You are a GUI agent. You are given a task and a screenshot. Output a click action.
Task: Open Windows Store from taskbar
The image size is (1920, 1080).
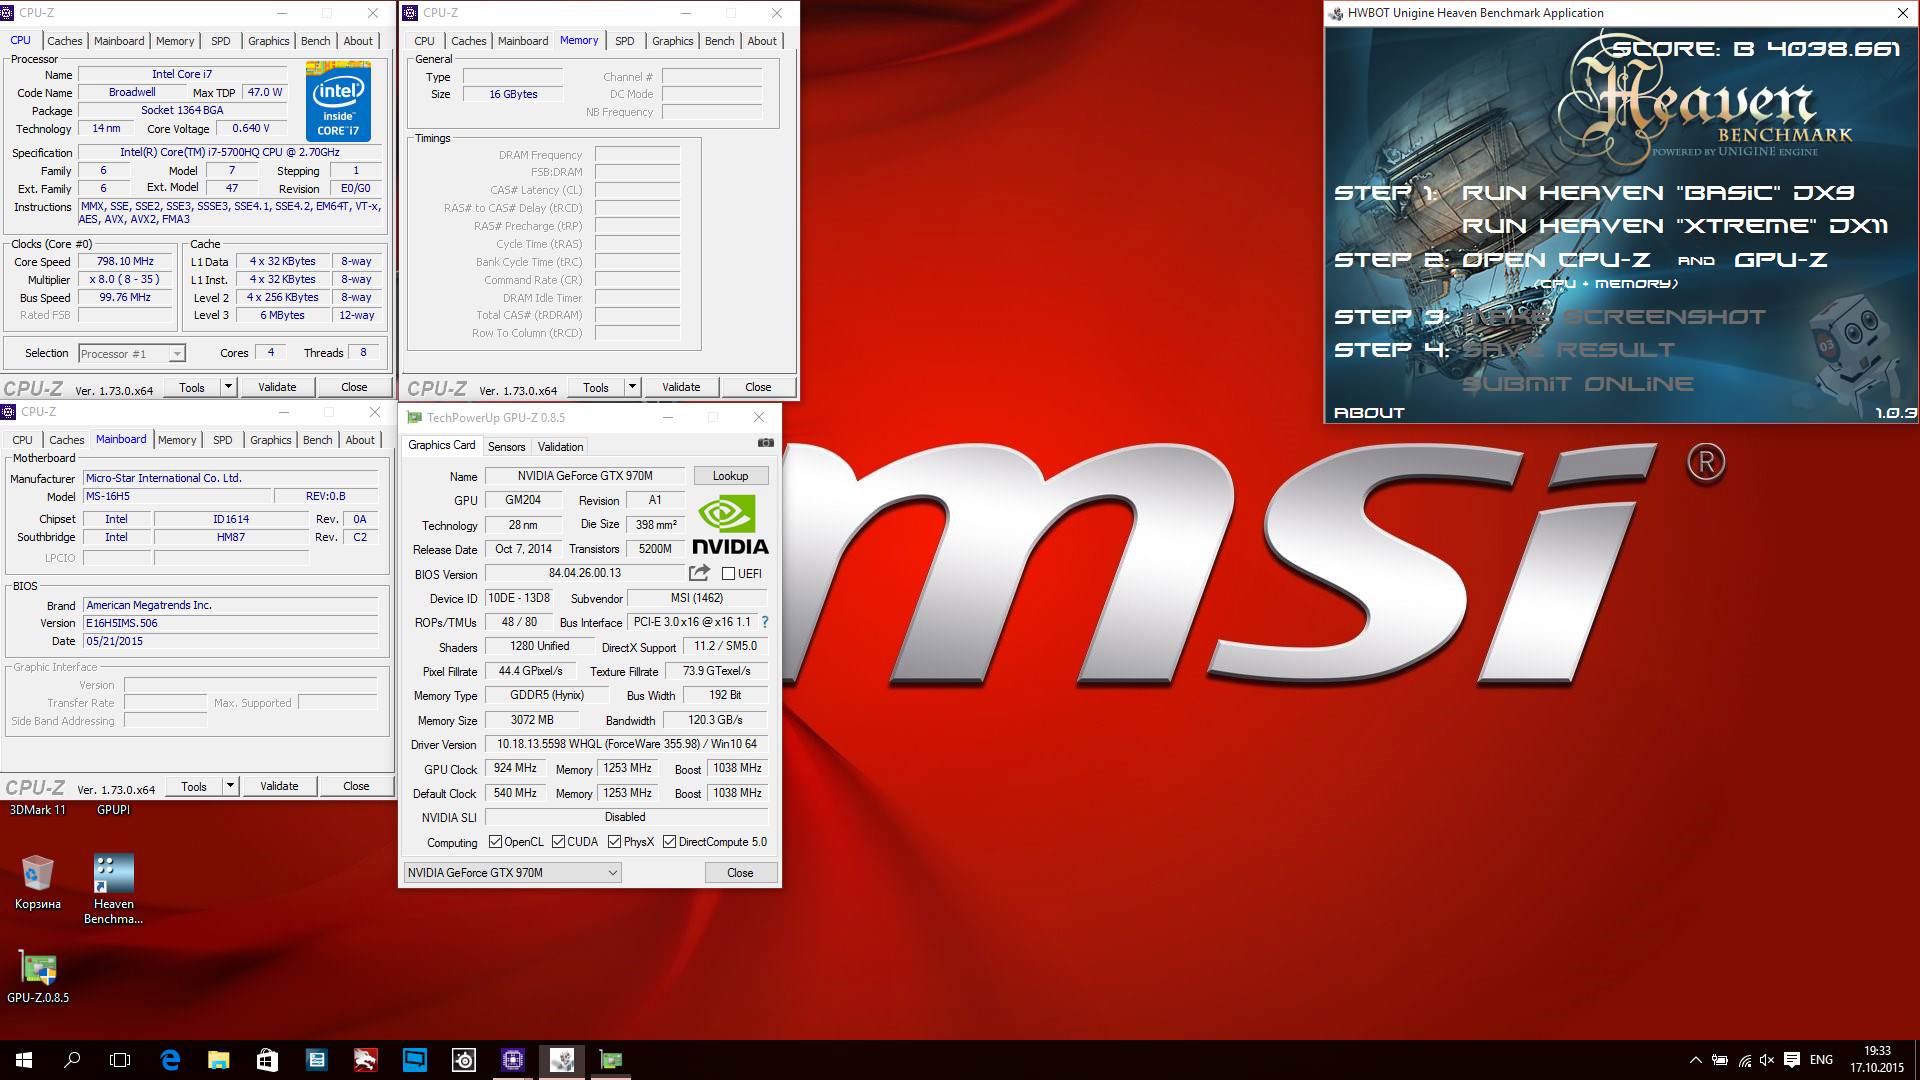(x=267, y=1060)
